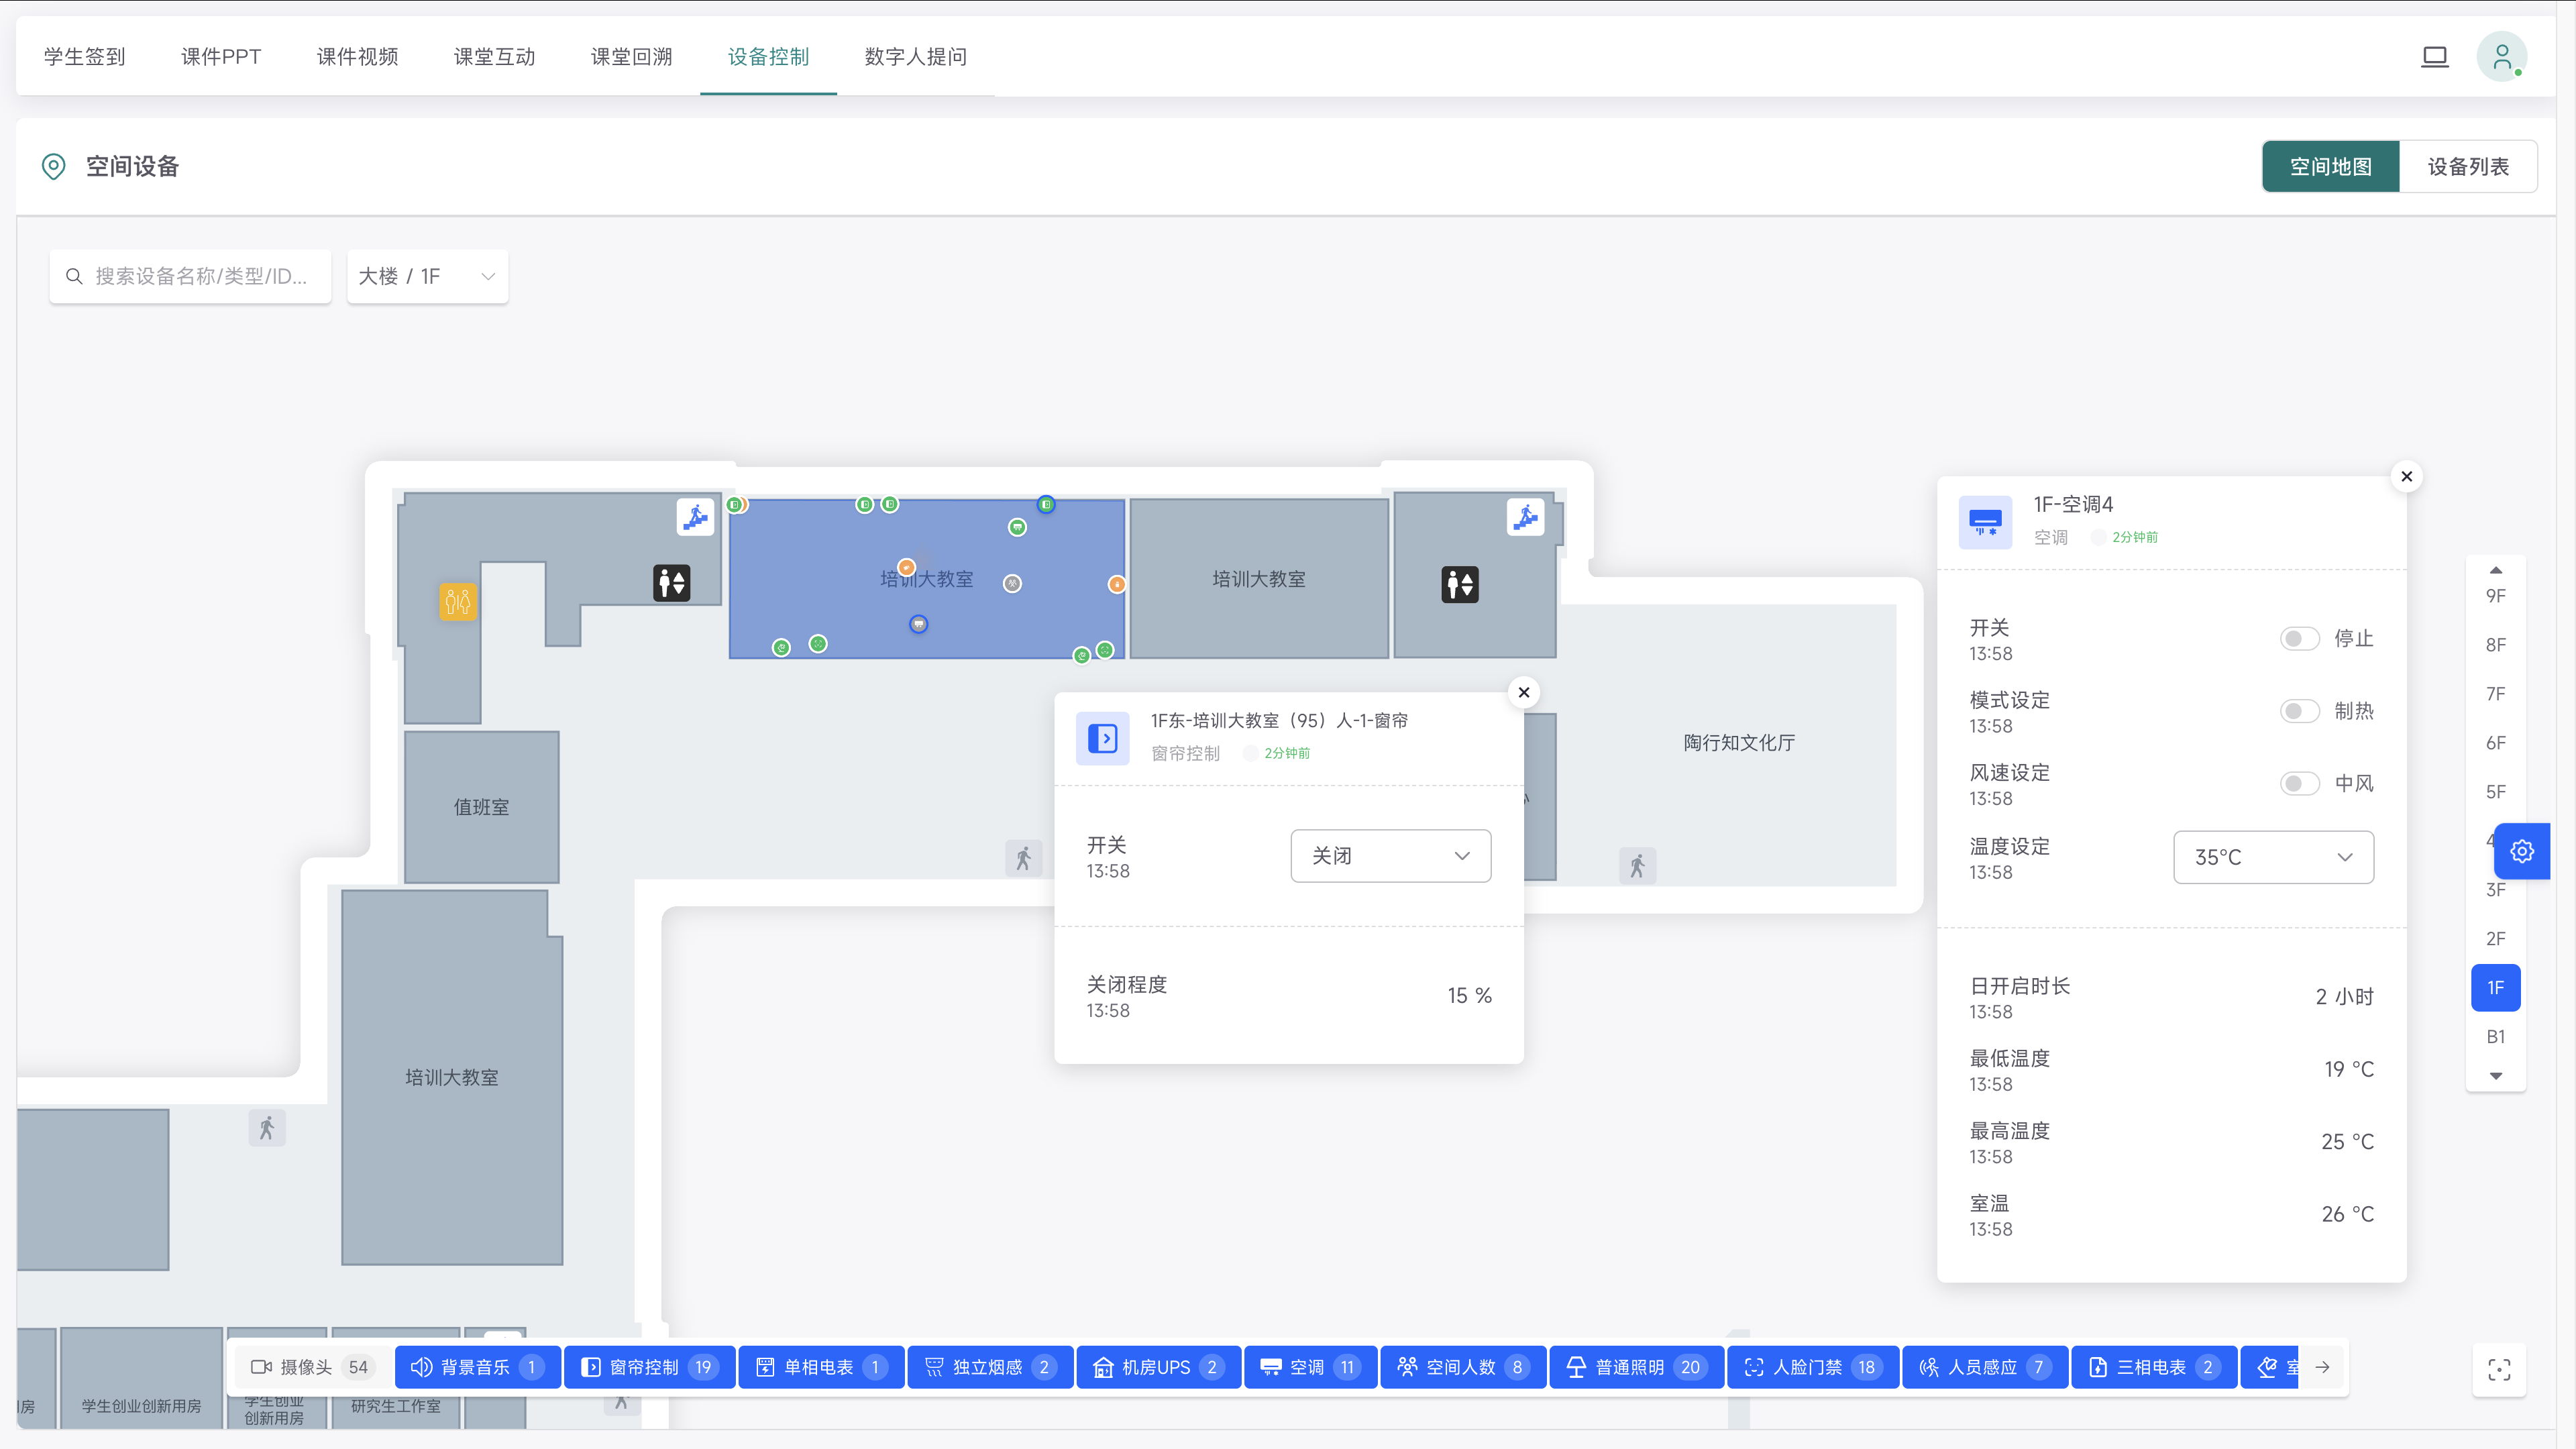Click the air conditioner icon in the 1F-空调4 panel
This screenshot has width=2576, height=1449.
click(x=1985, y=521)
